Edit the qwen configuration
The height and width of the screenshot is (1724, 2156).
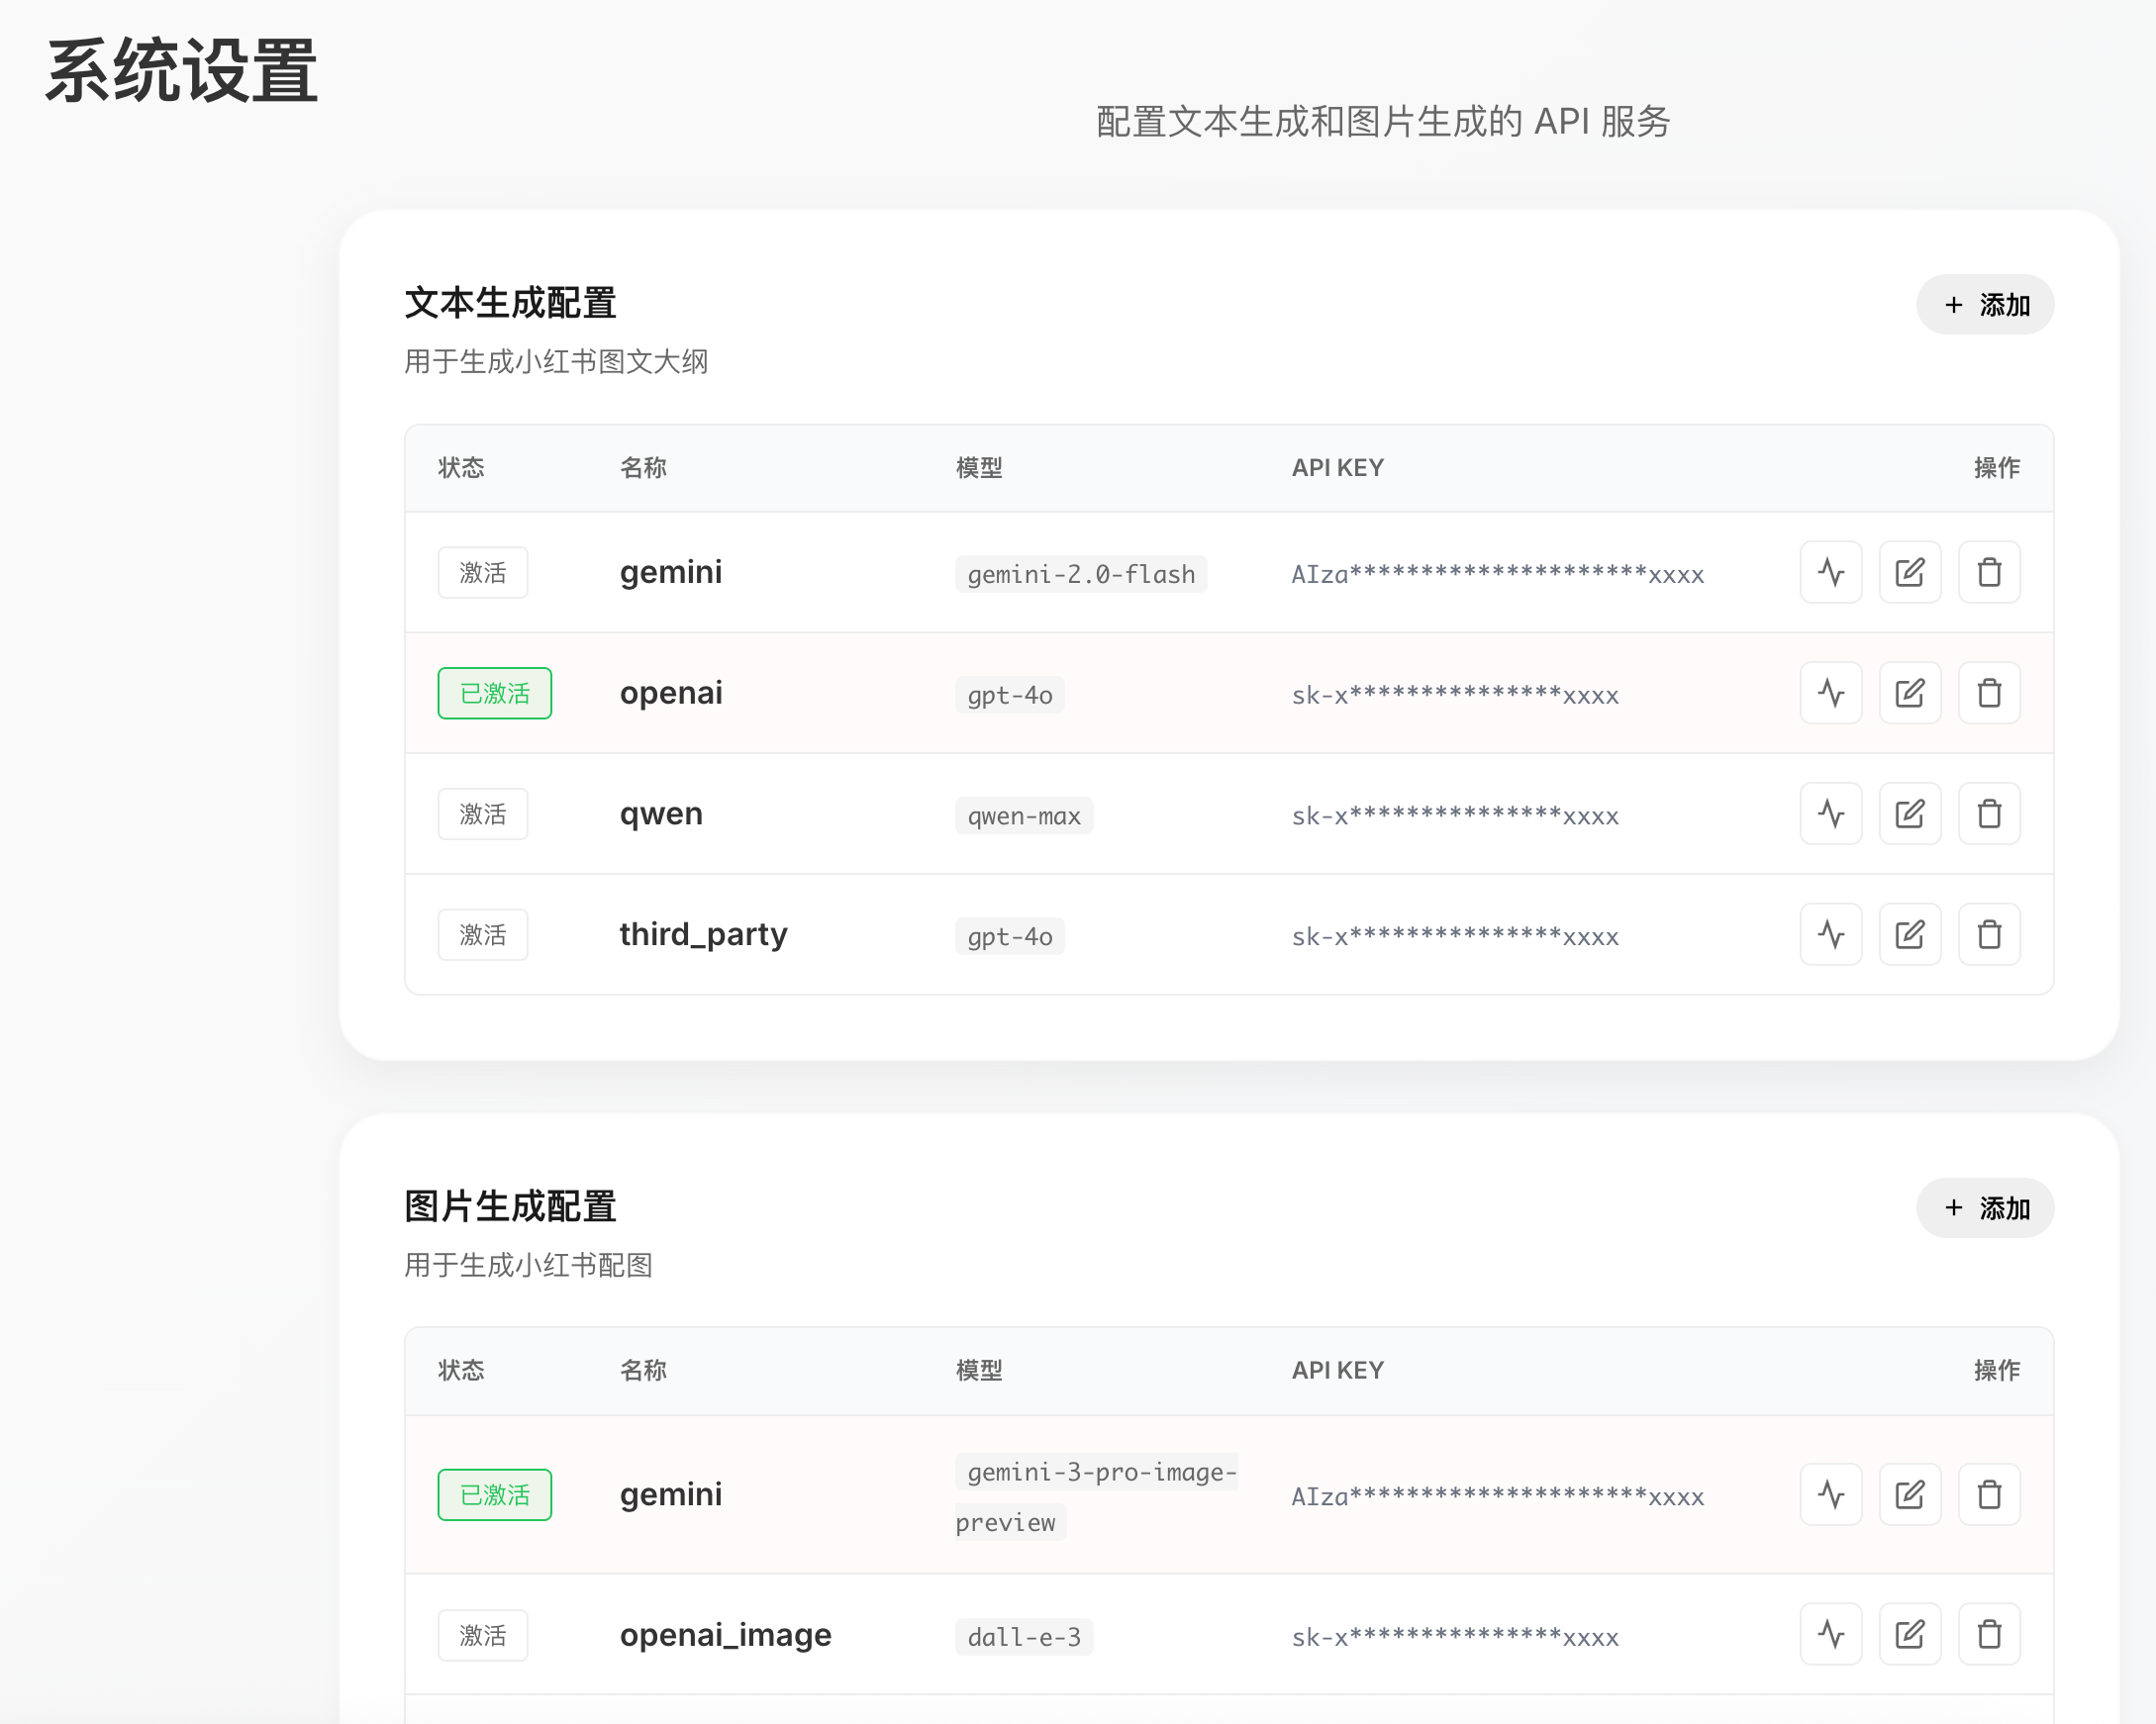pyautogui.click(x=1909, y=814)
